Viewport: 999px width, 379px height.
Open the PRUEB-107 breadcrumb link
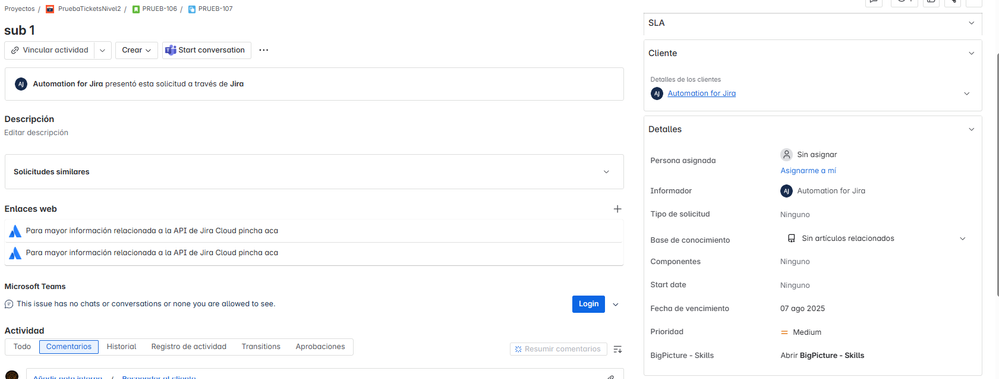tap(215, 10)
